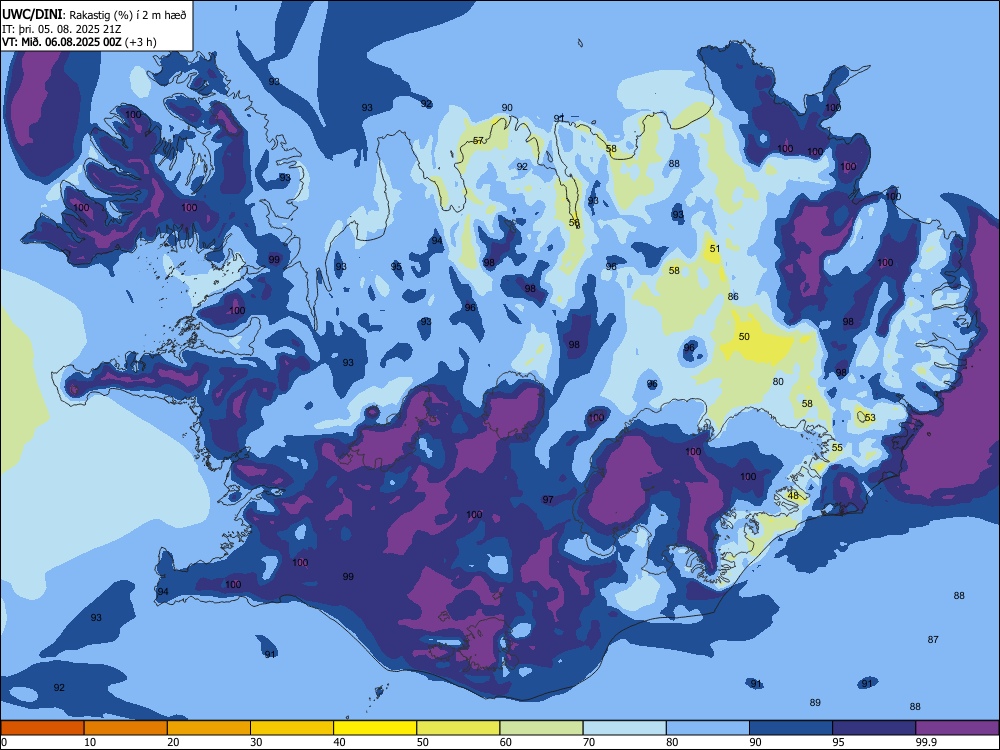1000x750 pixels.
Task: Click the '48' humidity value near the southeast coast
Action: pos(793,496)
